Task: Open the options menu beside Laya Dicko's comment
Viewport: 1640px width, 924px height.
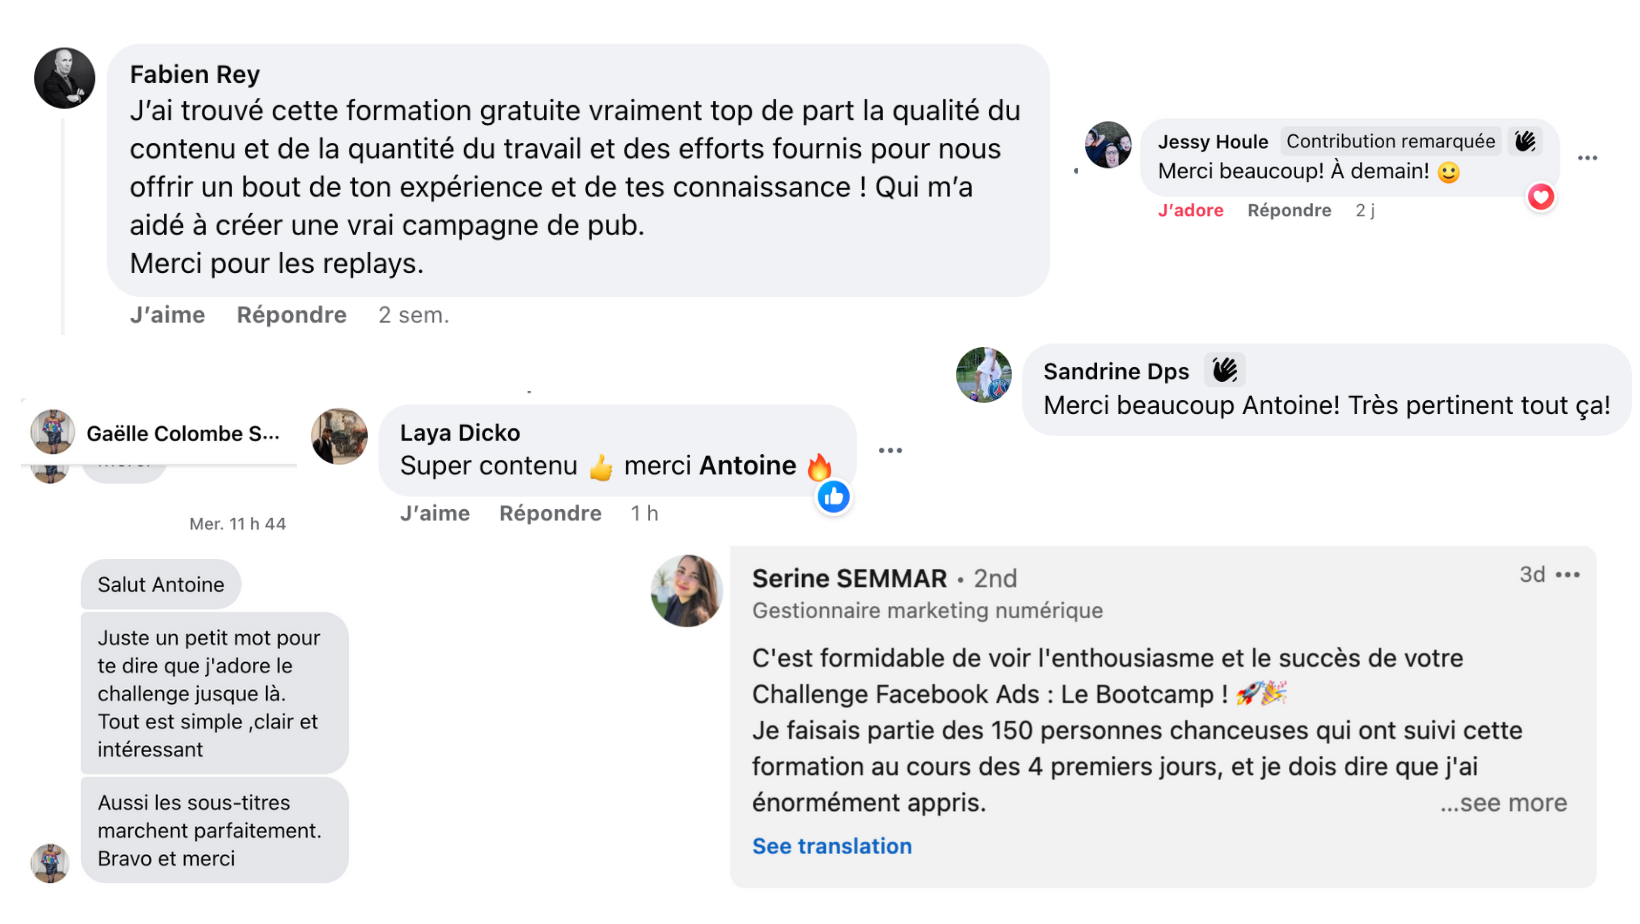Action: click(x=890, y=451)
